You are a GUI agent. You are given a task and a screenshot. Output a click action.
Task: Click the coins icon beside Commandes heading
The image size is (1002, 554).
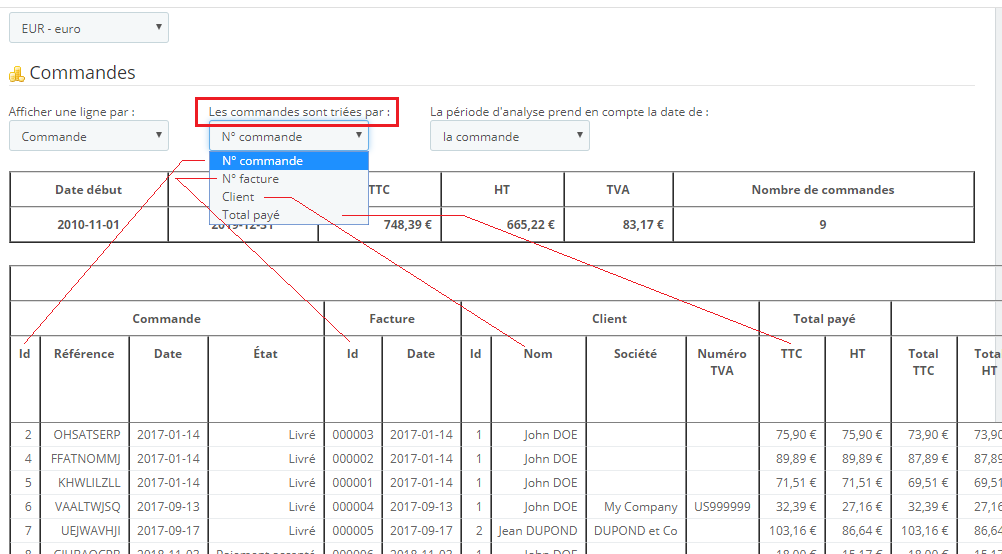[16, 73]
